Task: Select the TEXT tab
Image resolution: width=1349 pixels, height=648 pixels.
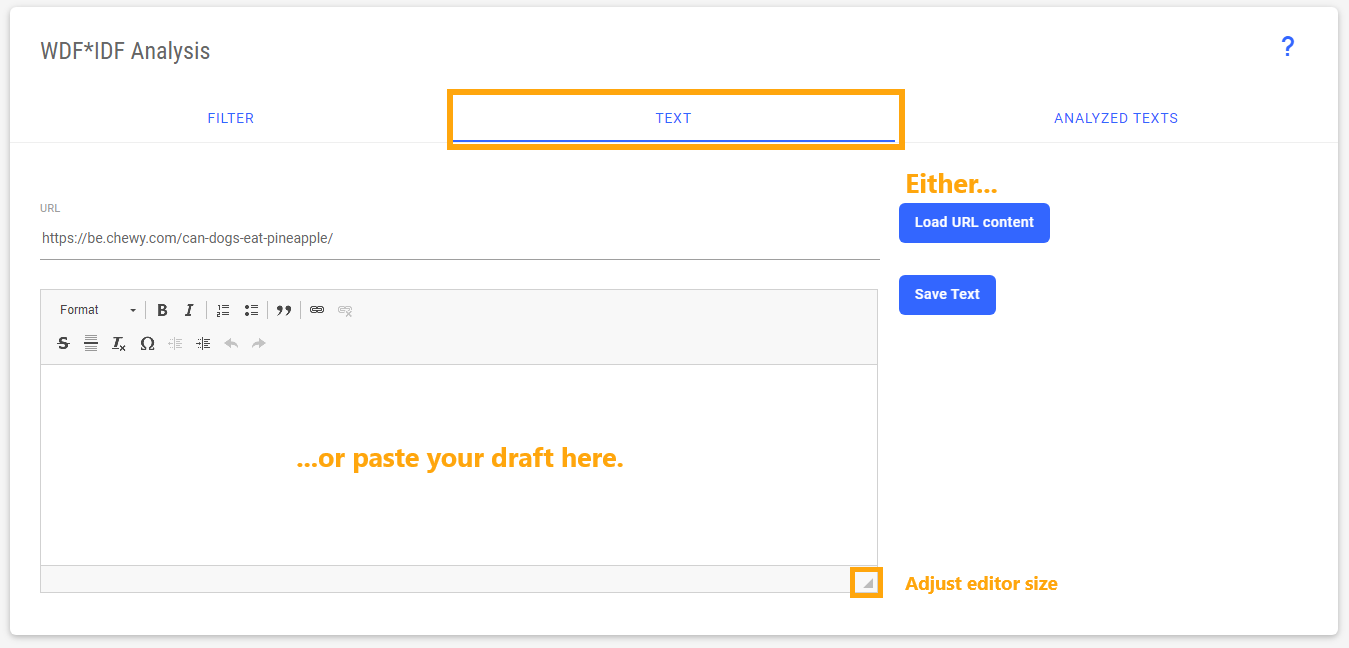Action: pyautogui.click(x=673, y=117)
